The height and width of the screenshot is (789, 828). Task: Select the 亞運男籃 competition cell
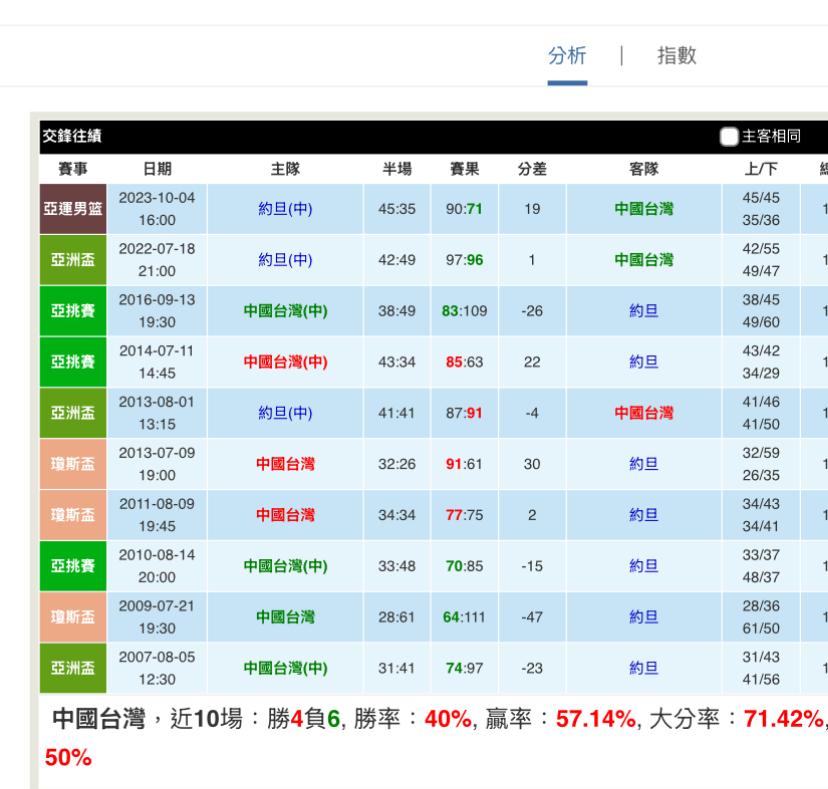click(x=73, y=209)
